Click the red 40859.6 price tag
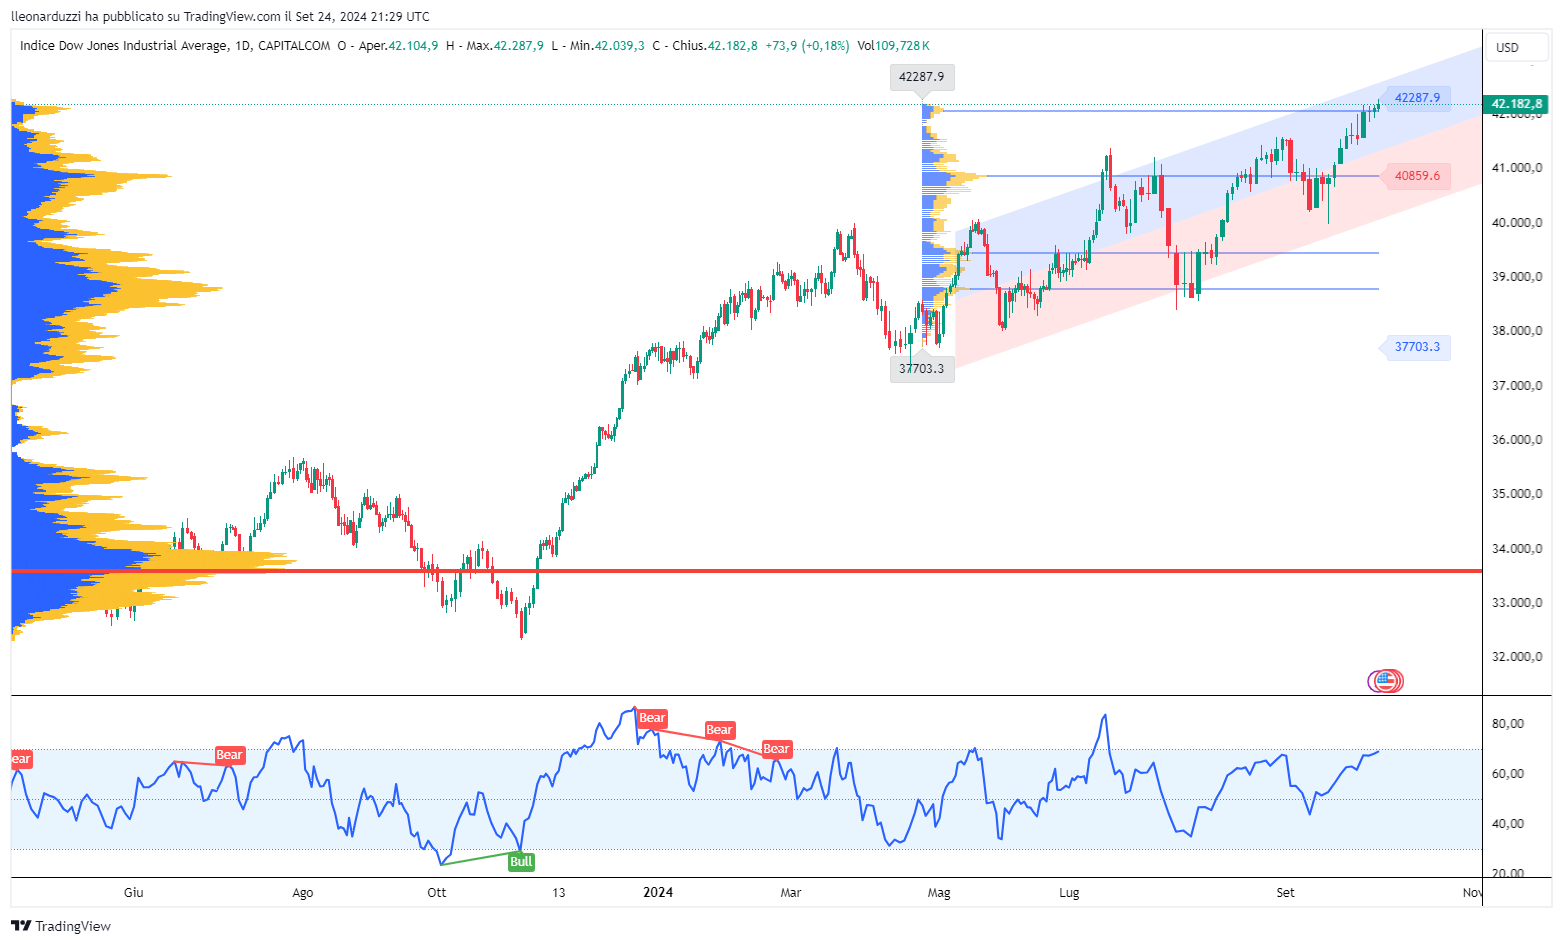This screenshot has height=944, width=1563. tap(1417, 176)
